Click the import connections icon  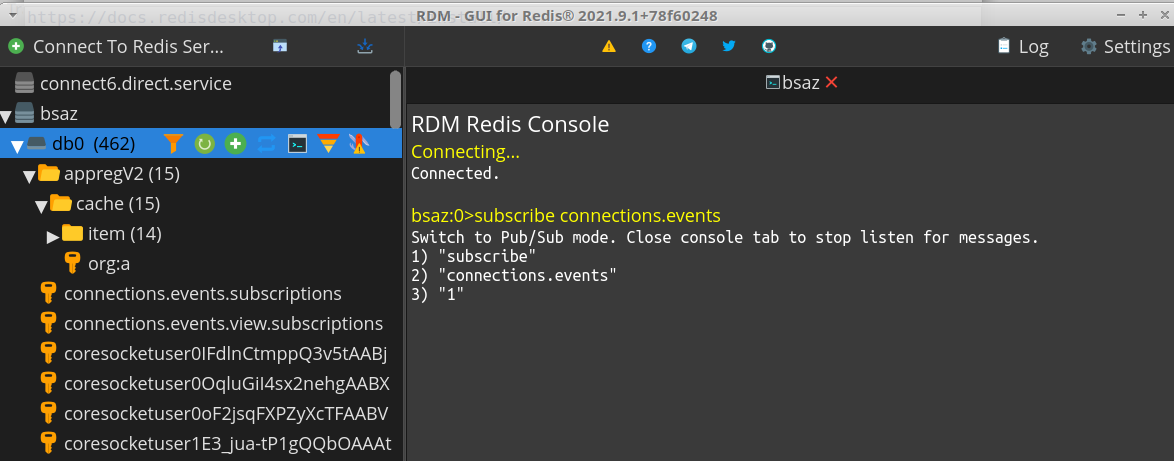tap(365, 47)
